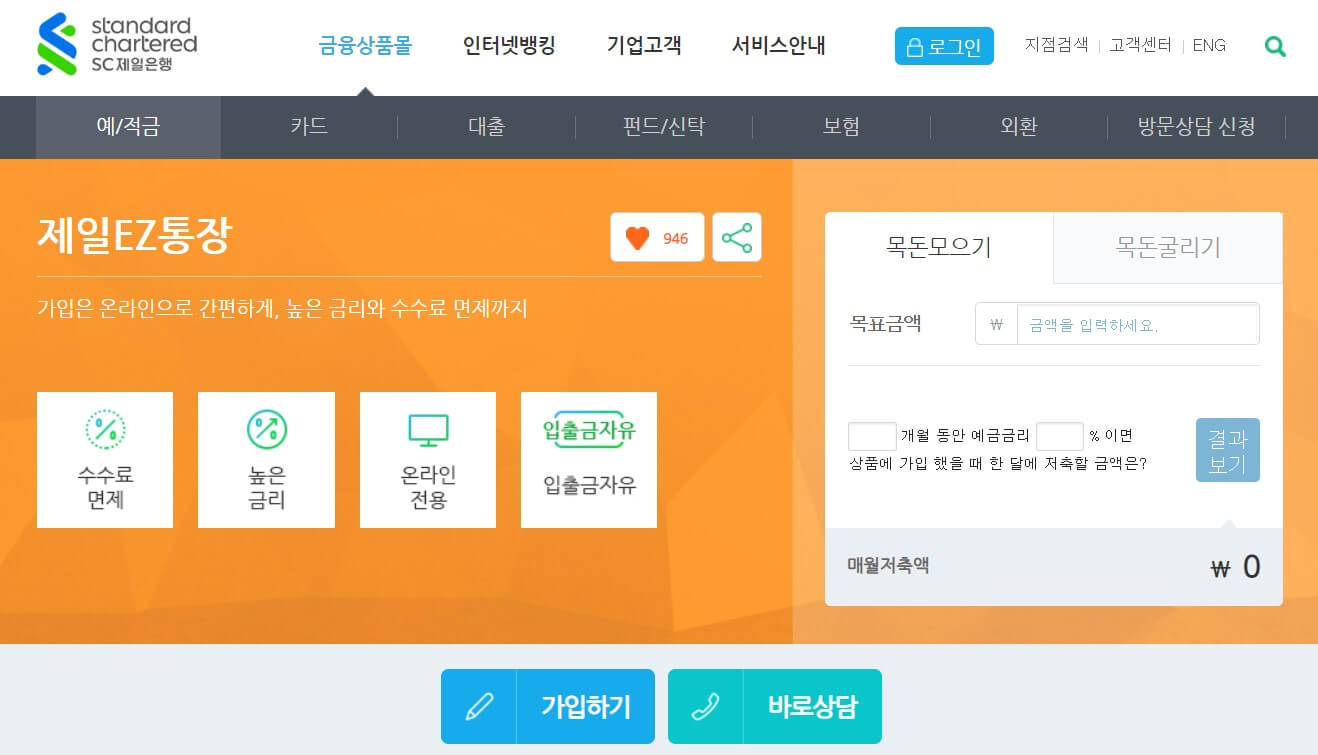This screenshot has width=1318, height=755.
Task: Select the 보험 submenu tab
Action: (x=842, y=127)
